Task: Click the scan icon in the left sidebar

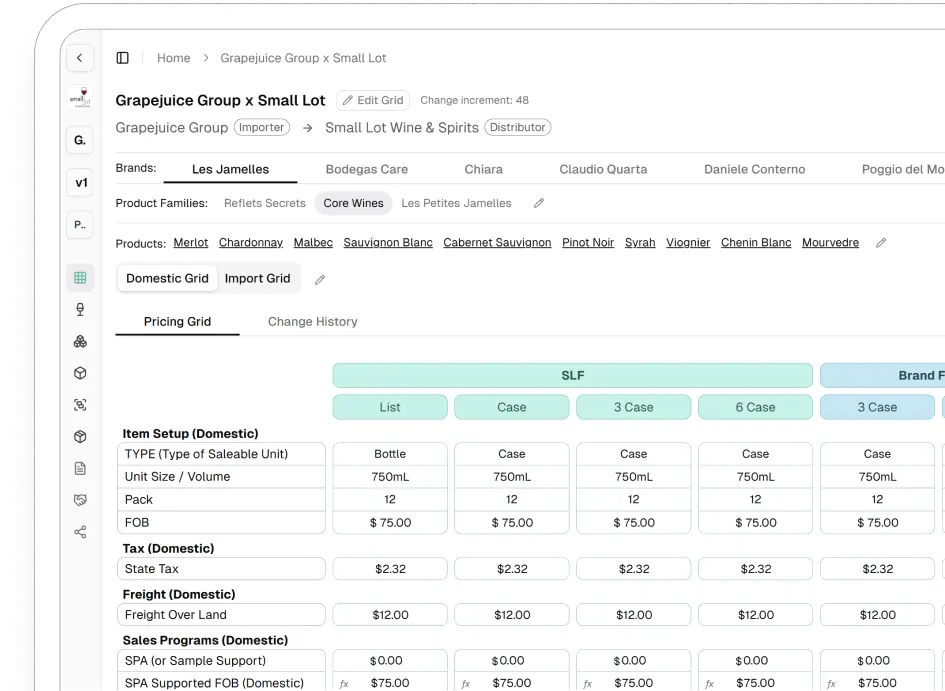Action: point(80,405)
